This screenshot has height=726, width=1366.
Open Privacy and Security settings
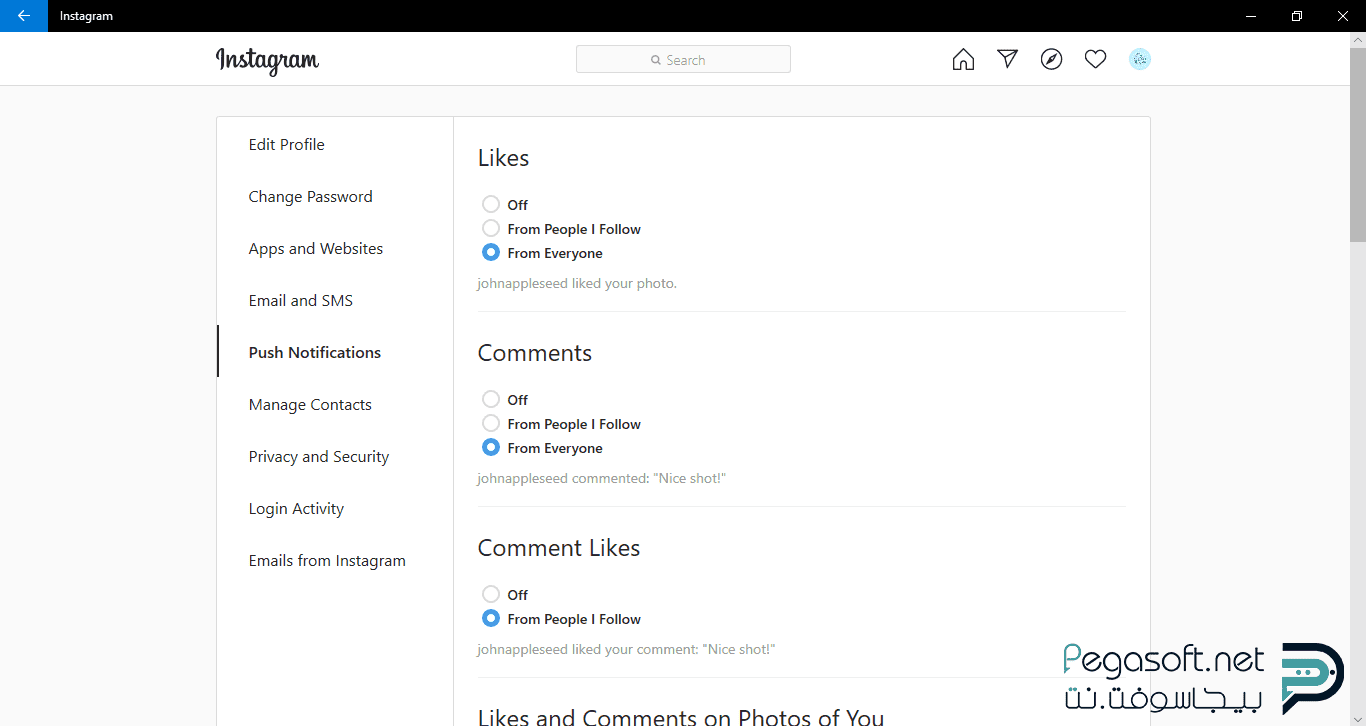(x=335, y=456)
